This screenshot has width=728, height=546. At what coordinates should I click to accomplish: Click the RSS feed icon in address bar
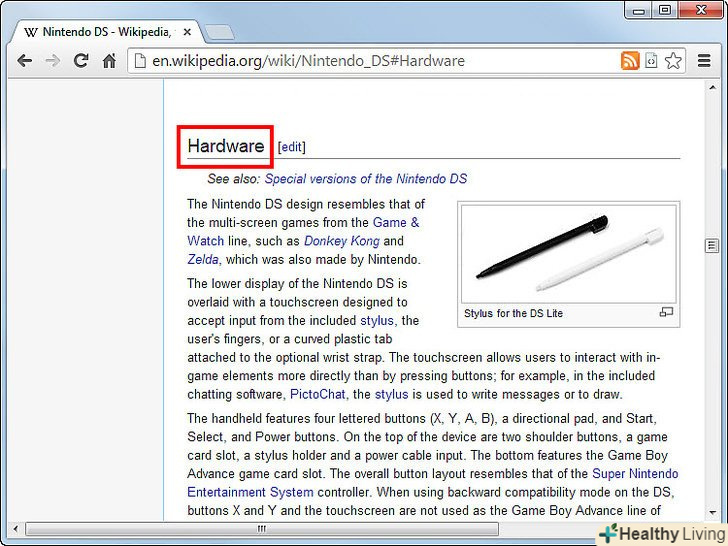tap(630, 61)
